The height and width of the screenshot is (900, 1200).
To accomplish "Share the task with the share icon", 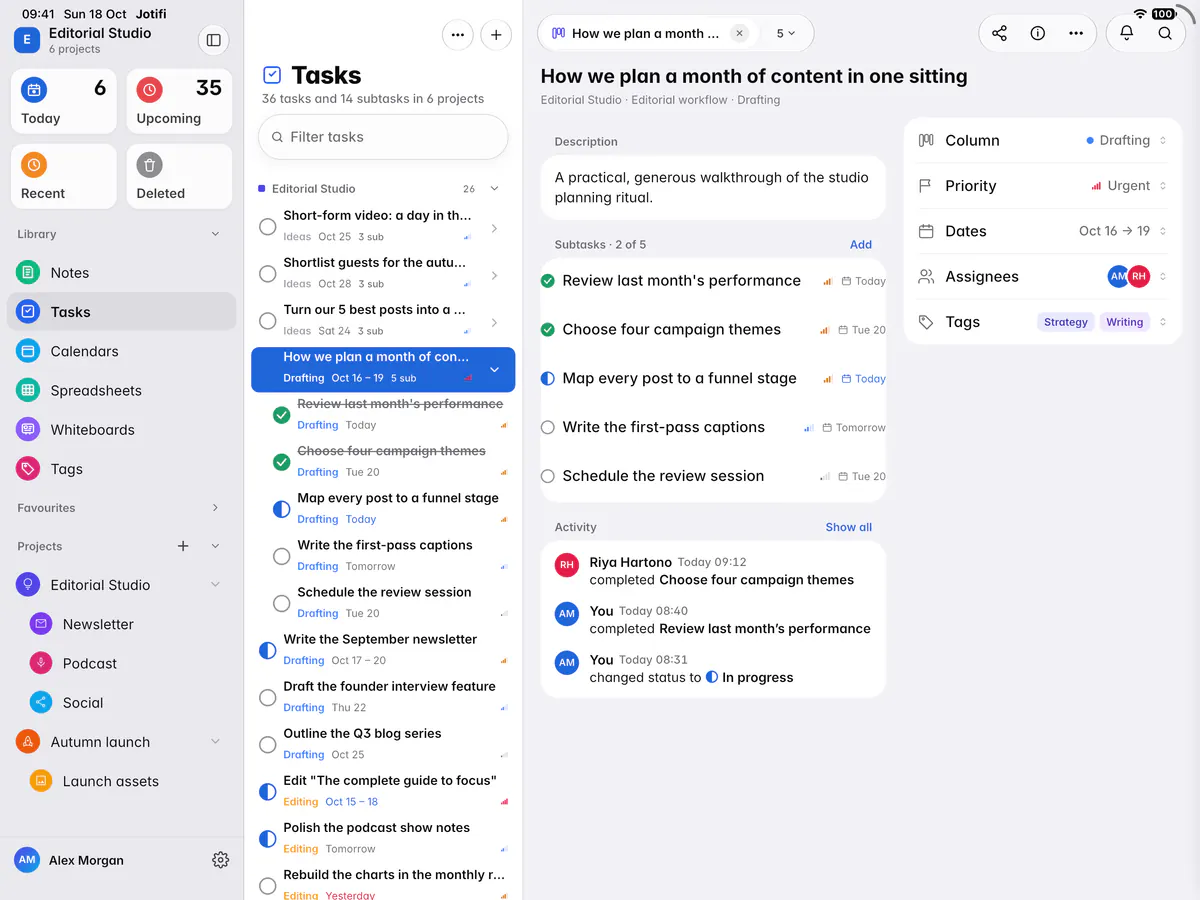I will (x=999, y=33).
